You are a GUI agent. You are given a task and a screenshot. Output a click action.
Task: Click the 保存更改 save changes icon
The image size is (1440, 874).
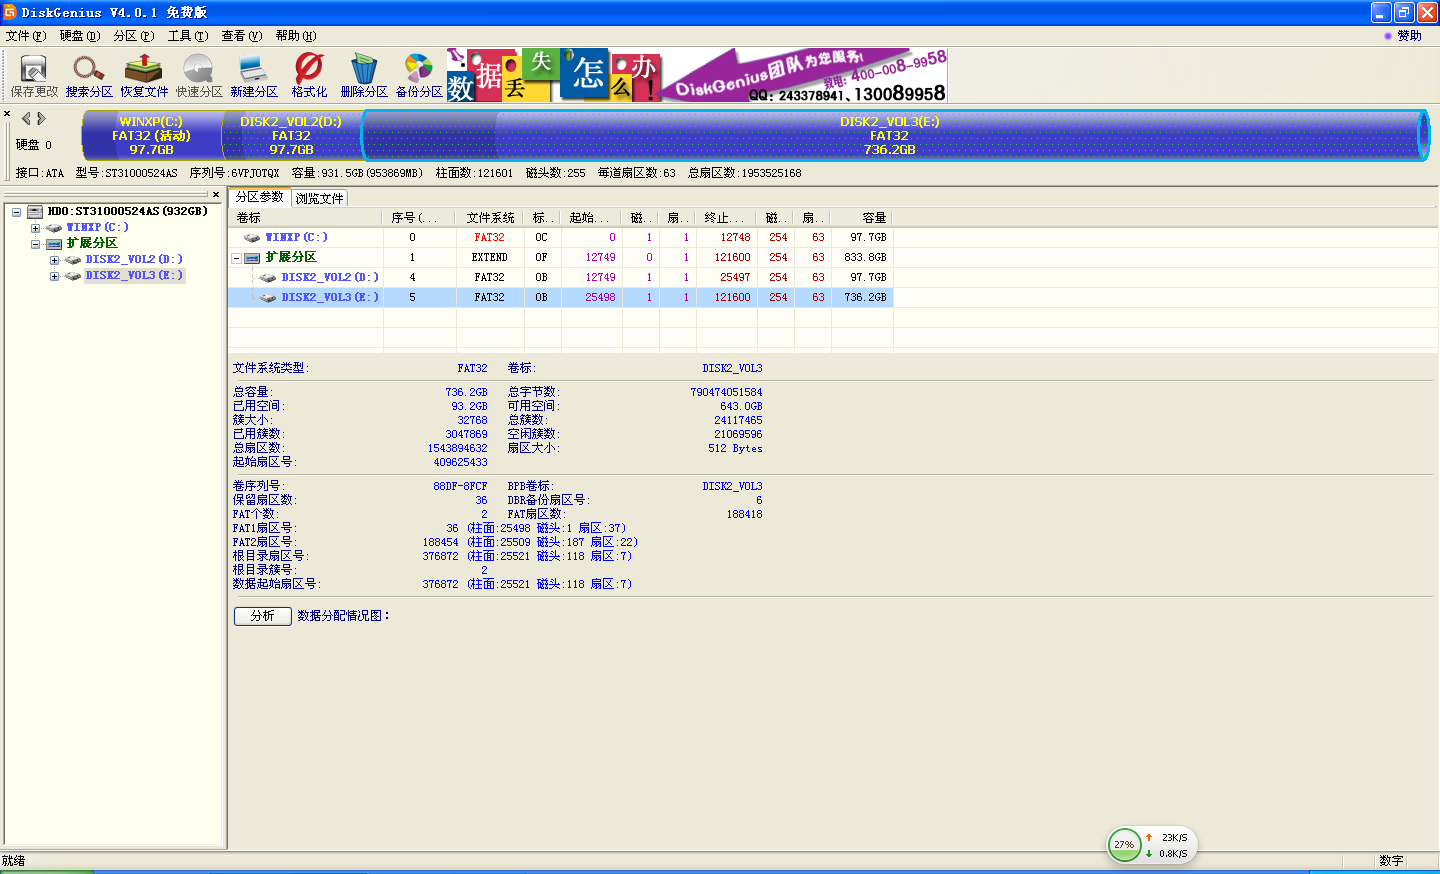pyautogui.click(x=34, y=75)
